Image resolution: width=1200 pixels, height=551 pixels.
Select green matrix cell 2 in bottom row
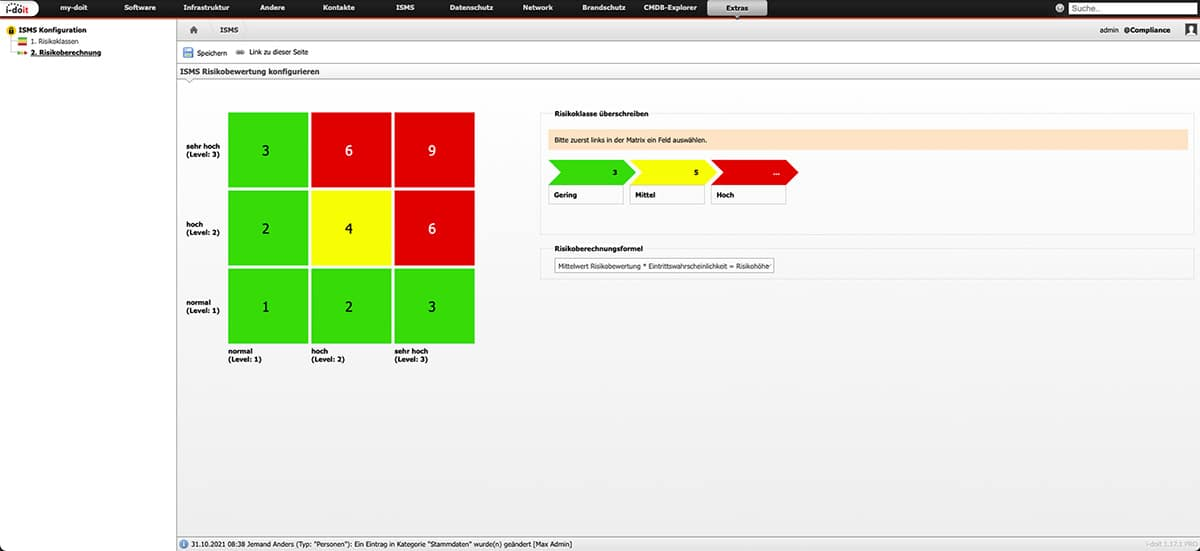(x=351, y=306)
